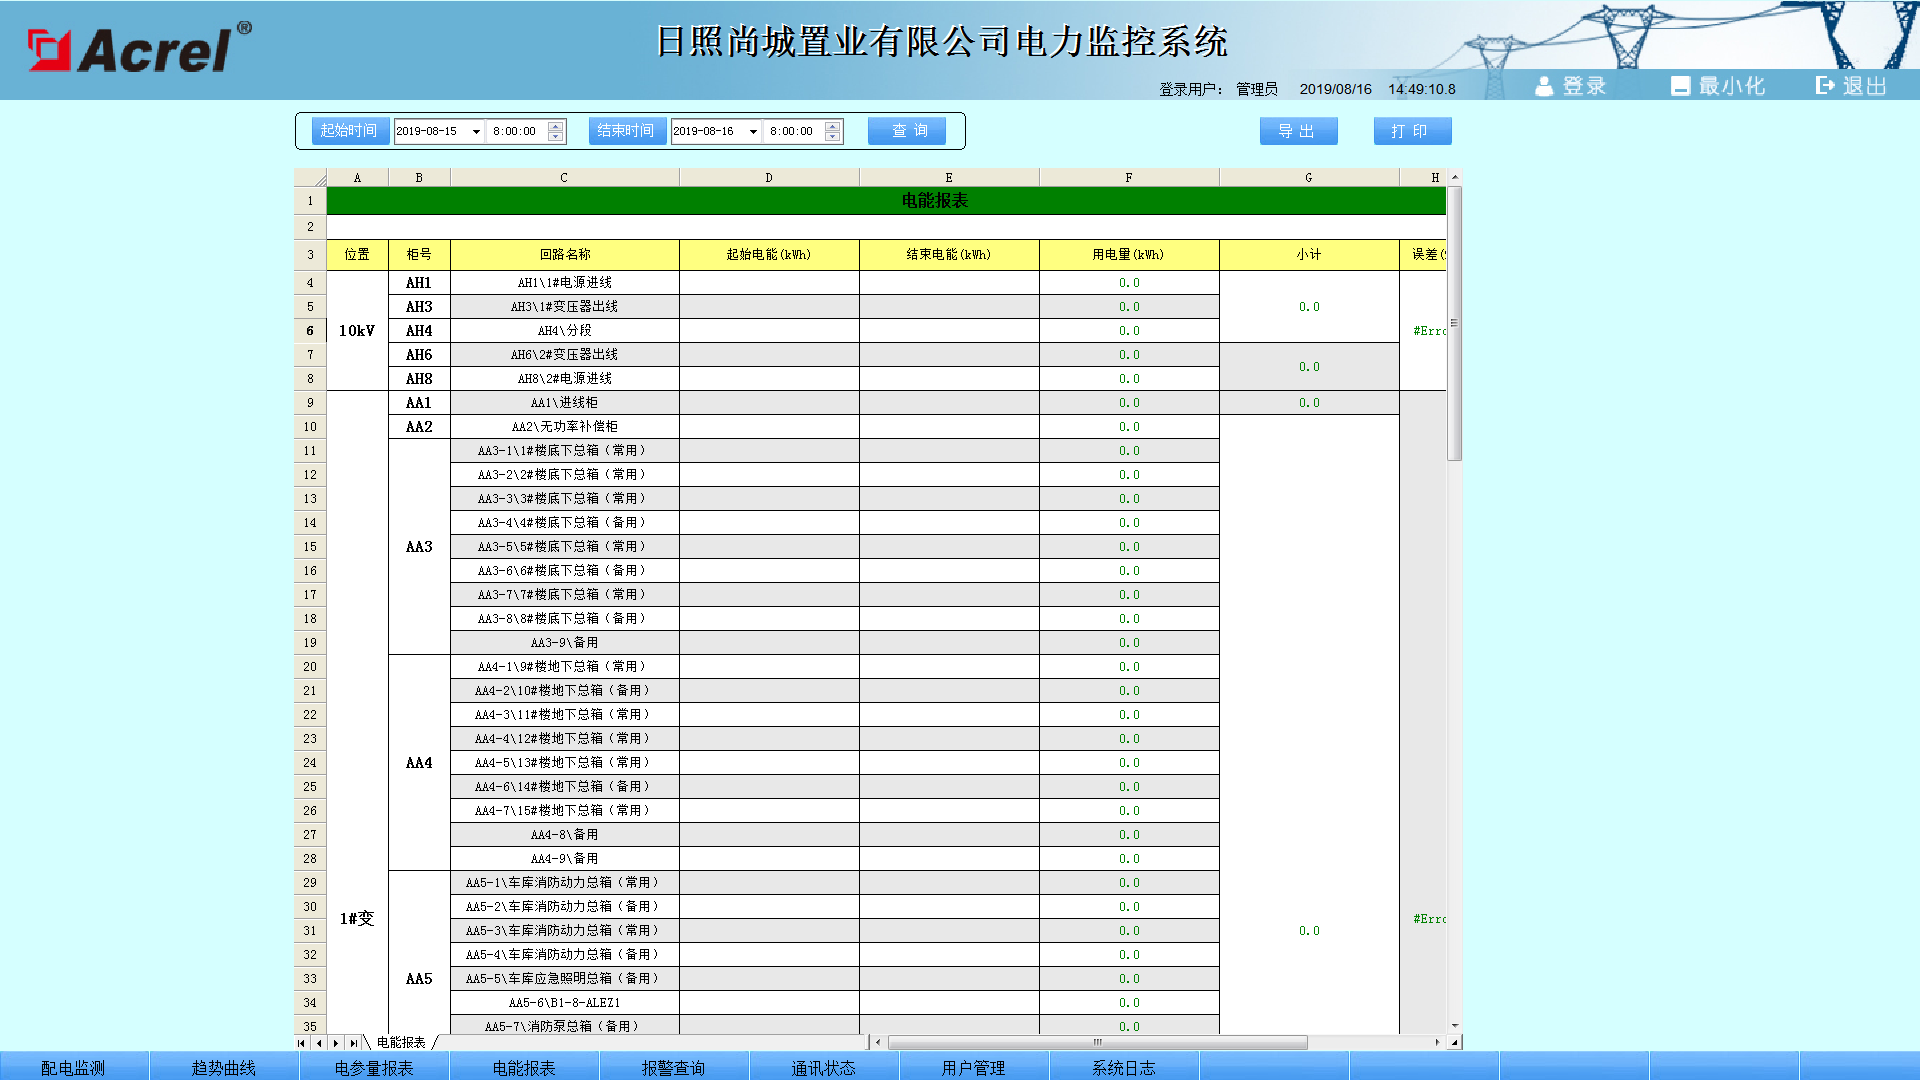This screenshot has width=1920, height=1080.
Task: Select column G header
Action: pyautogui.click(x=1309, y=178)
